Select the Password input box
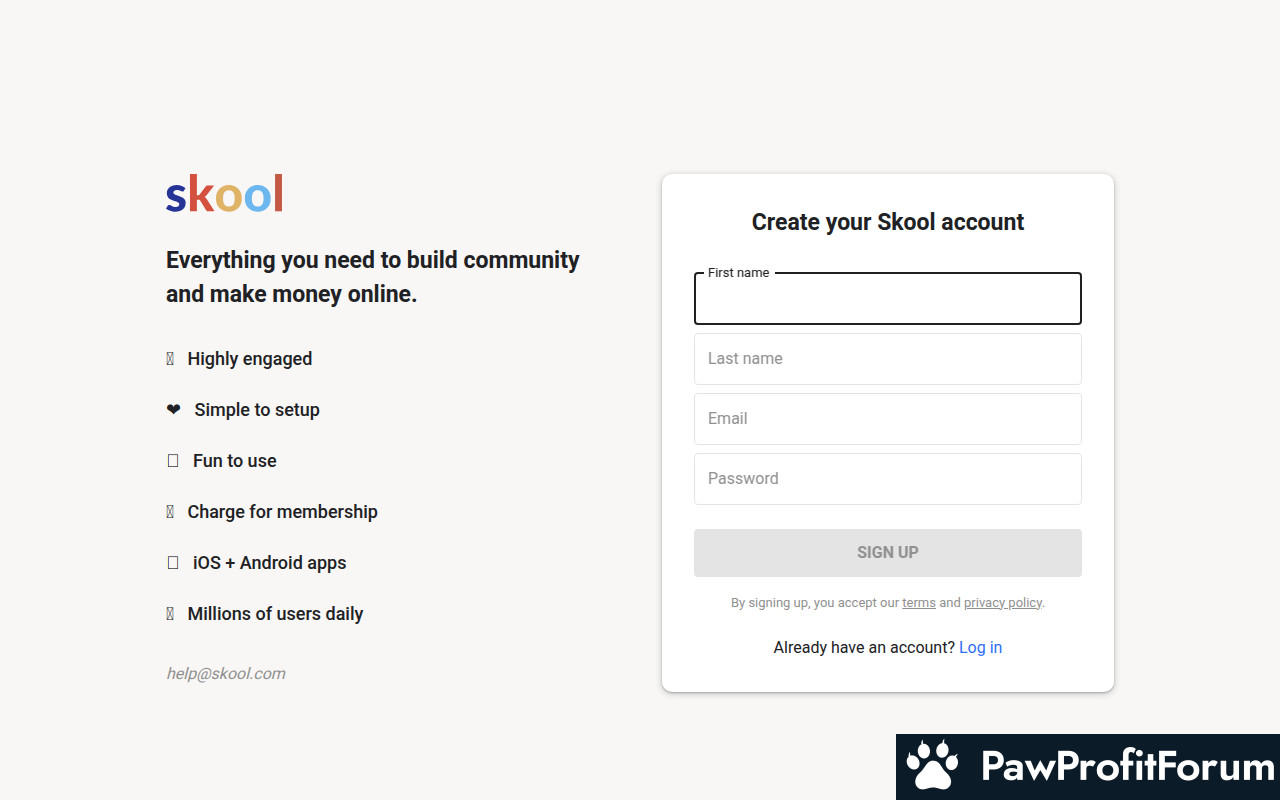Viewport: 1280px width, 800px height. [888, 479]
